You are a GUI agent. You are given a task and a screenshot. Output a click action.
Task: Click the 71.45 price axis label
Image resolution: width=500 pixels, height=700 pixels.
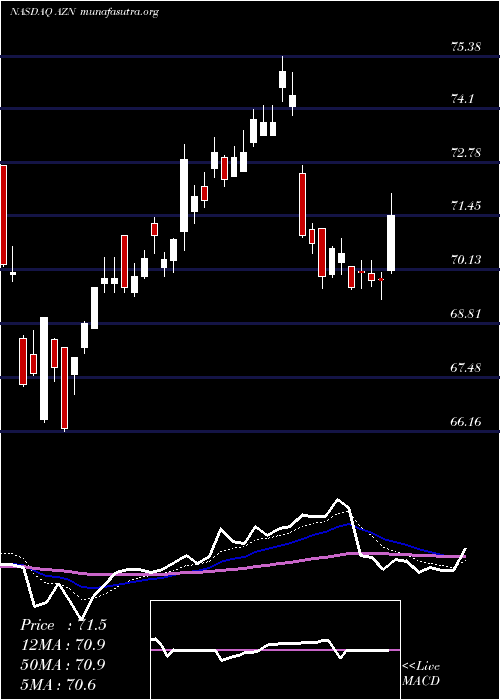466,206
